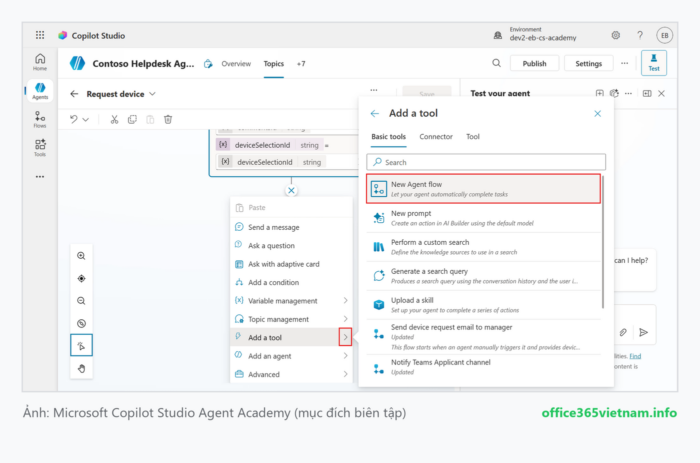The image size is (700, 463).
Task: Select Notify Teams Applicant channel flow
Action: pyautogui.click(x=483, y=367)
